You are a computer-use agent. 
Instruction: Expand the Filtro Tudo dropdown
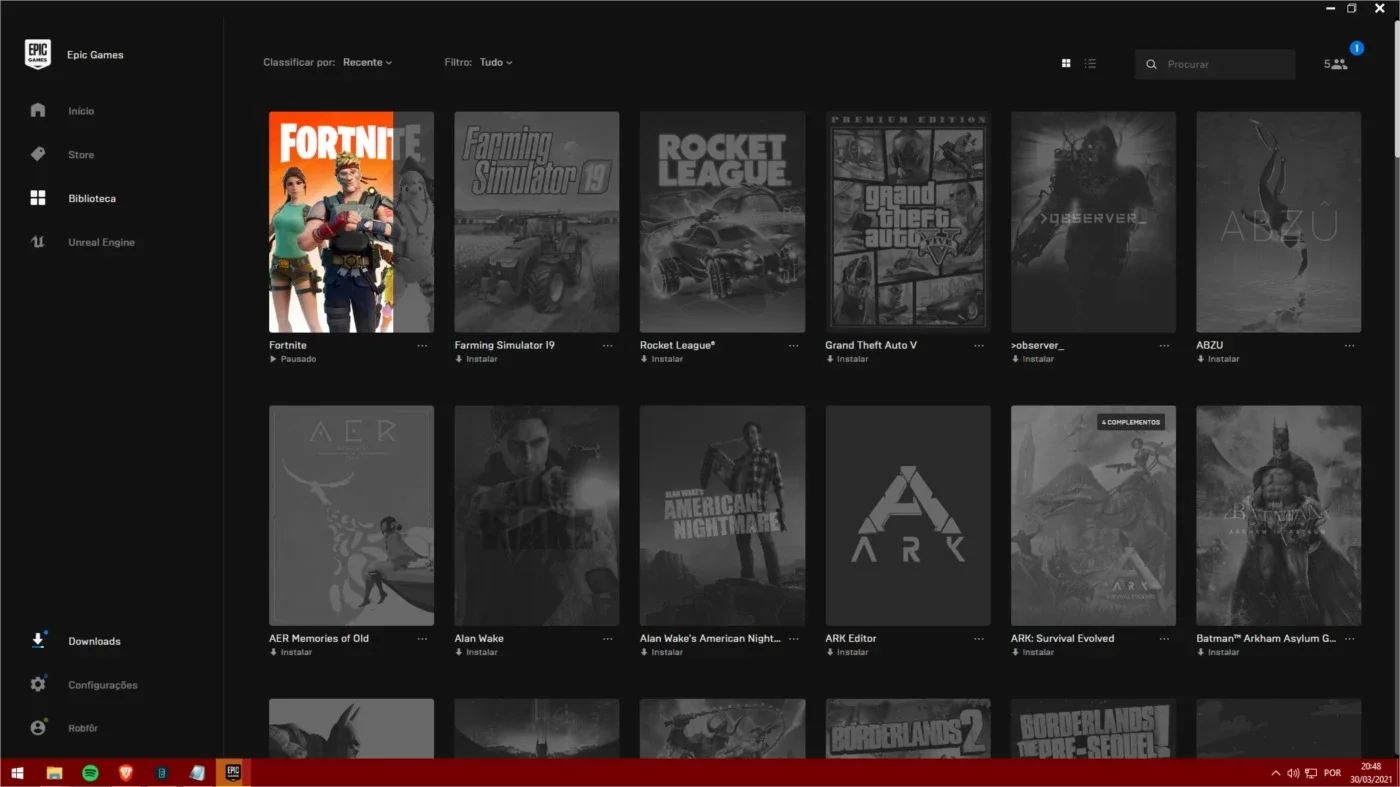point(496,62)
